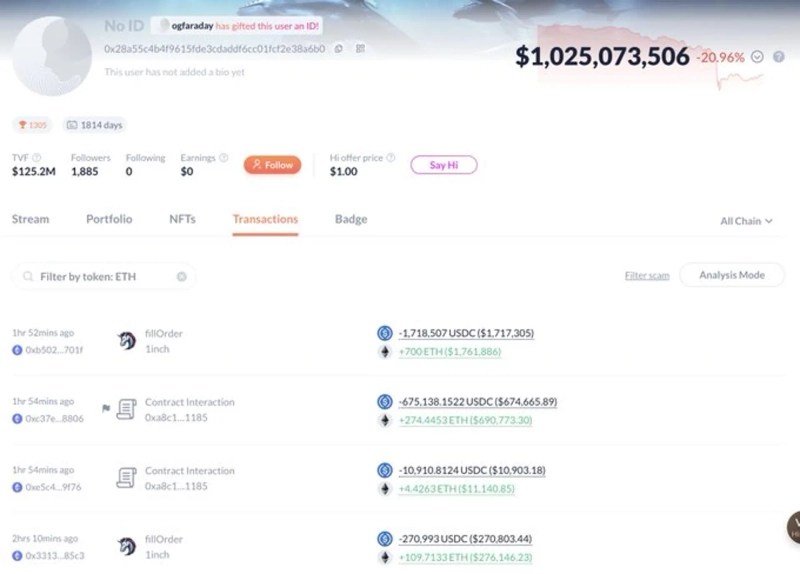Copy the wallet address with the copy icon

click(x=338, y=48)
